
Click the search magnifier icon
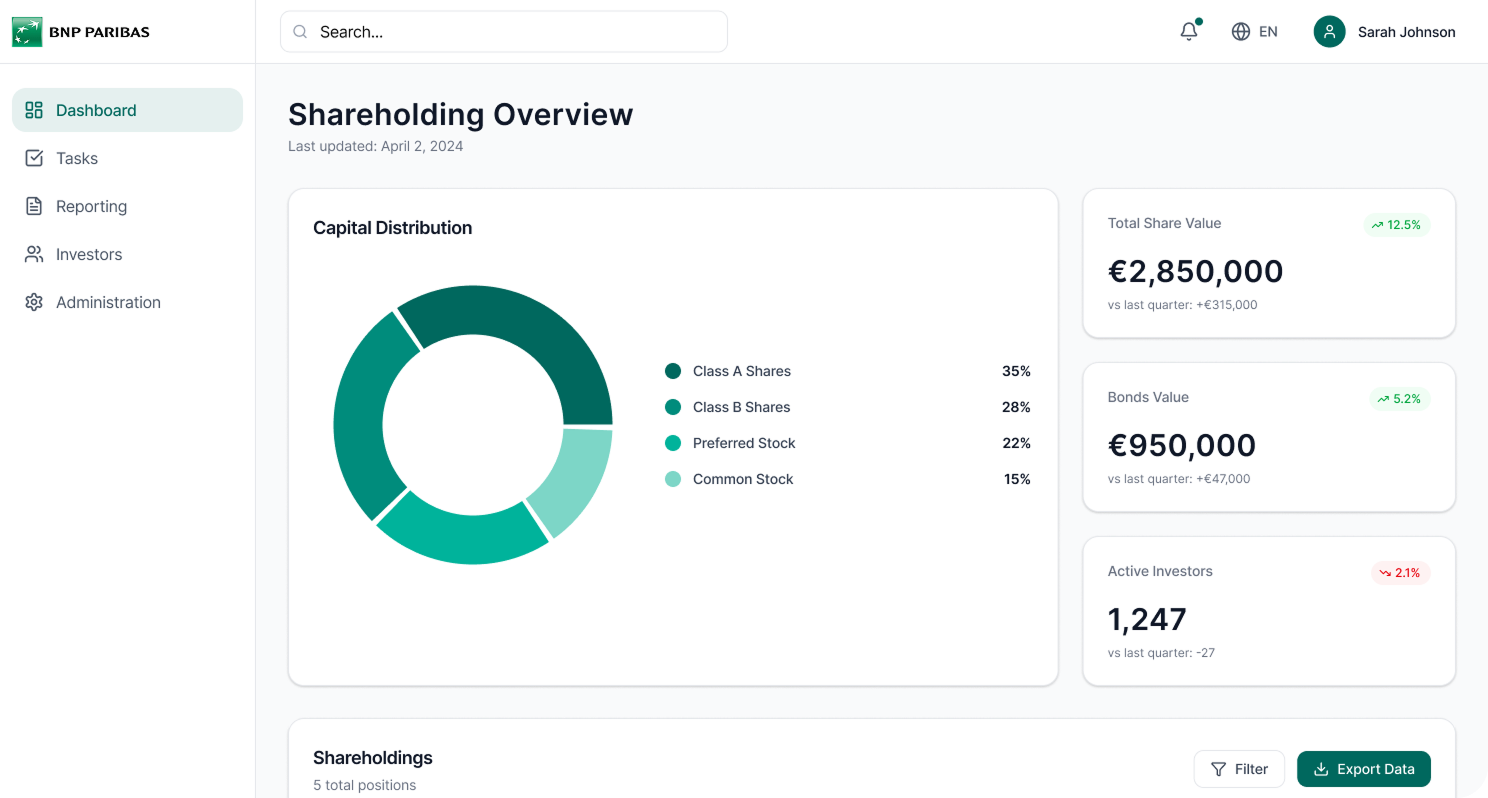pos(300,32)
